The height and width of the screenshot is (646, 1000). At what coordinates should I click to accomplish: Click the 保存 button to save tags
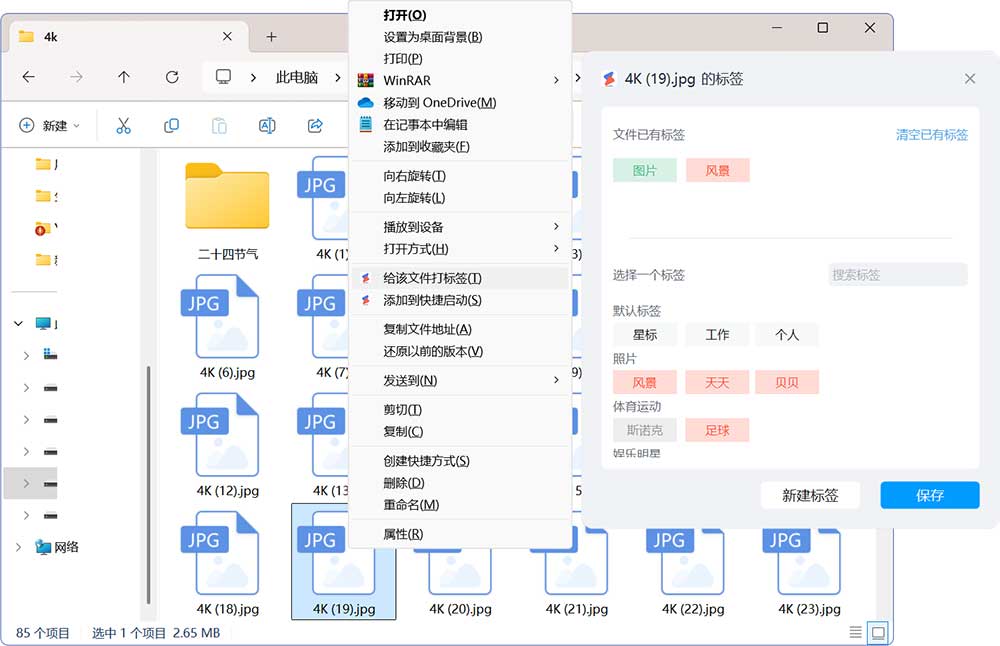[929, 495]
